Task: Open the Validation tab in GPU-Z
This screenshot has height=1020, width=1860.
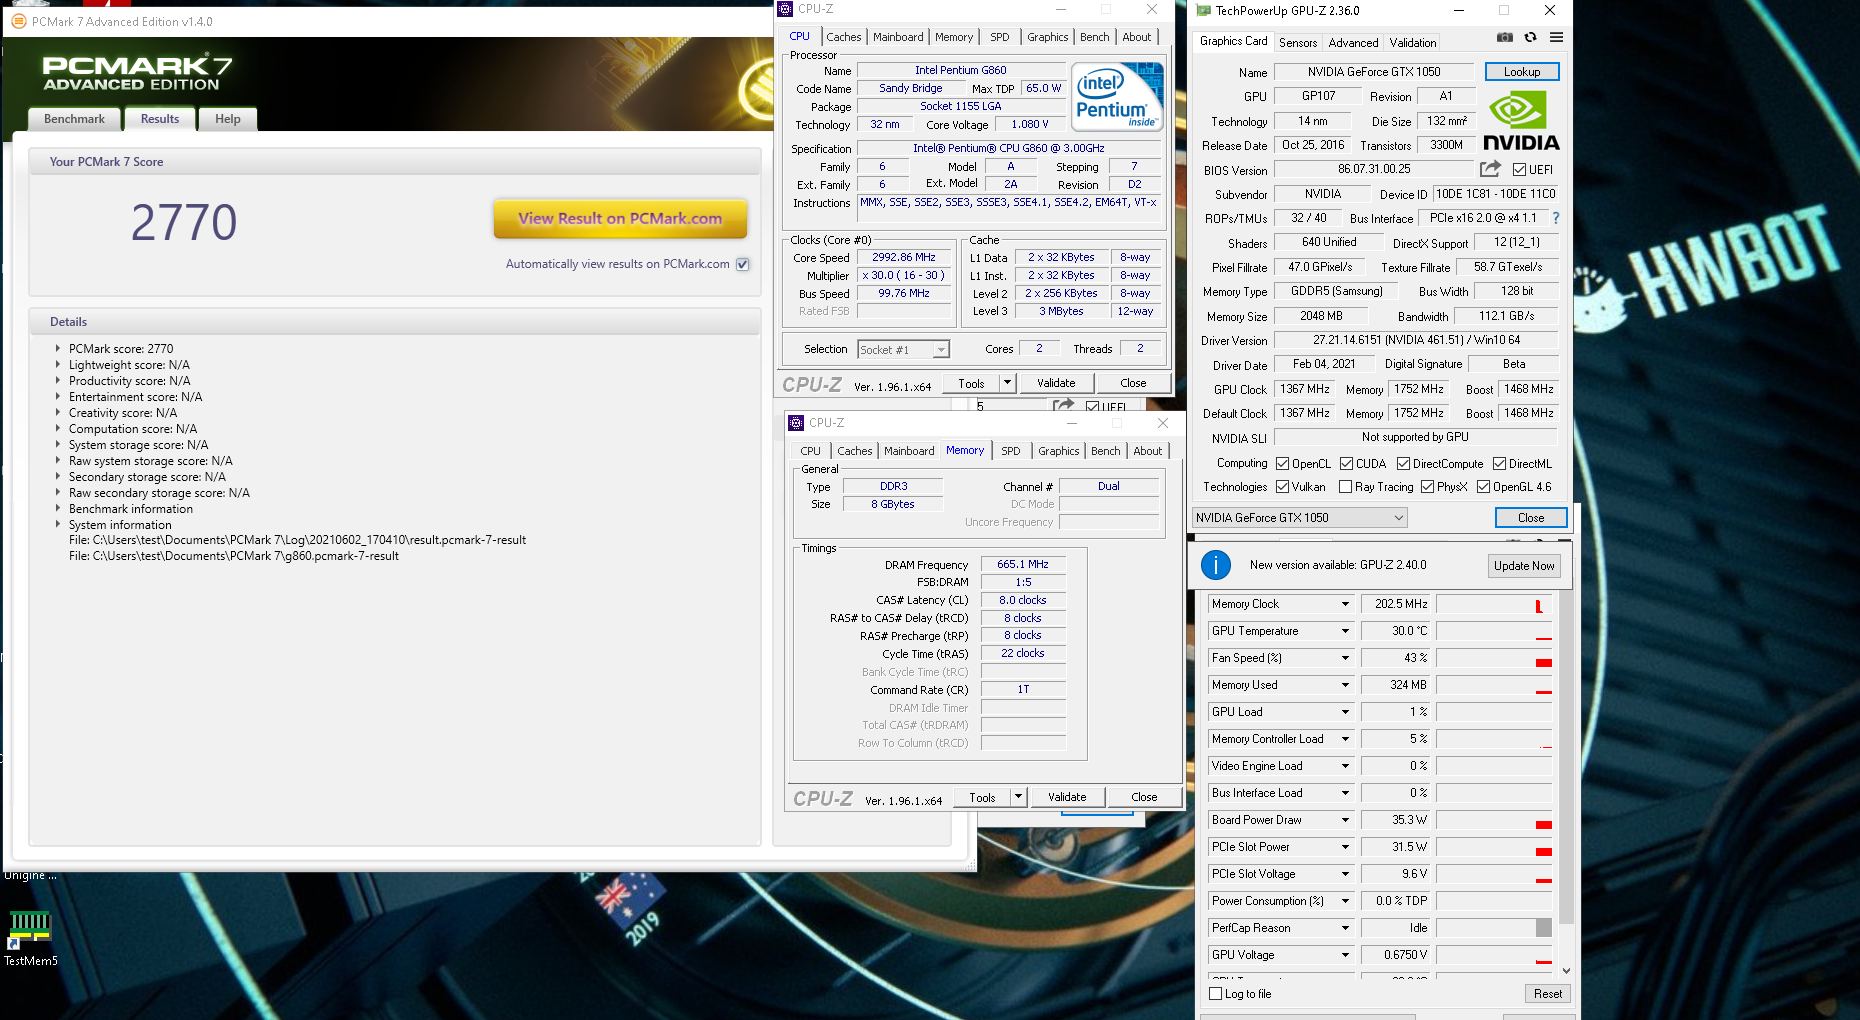Action: [x=1412, y=43]
